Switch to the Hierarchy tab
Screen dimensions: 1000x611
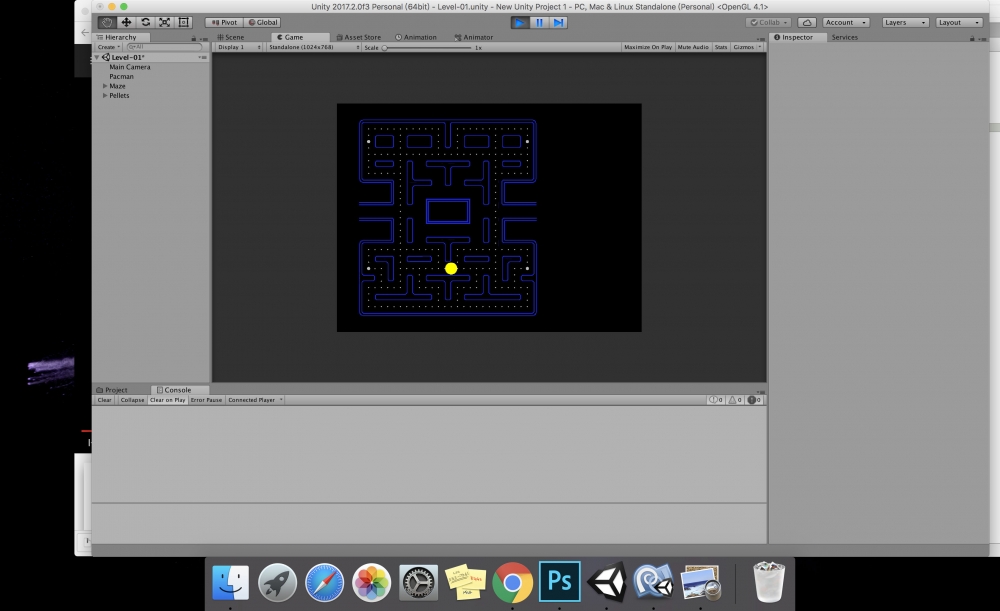(121, 37)
